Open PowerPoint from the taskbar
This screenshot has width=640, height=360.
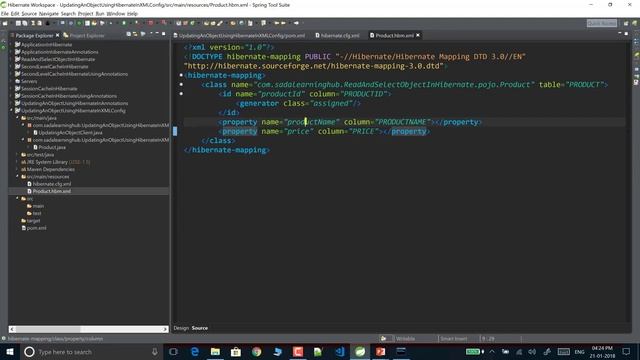pyautogui.click(x=380, y=352)
